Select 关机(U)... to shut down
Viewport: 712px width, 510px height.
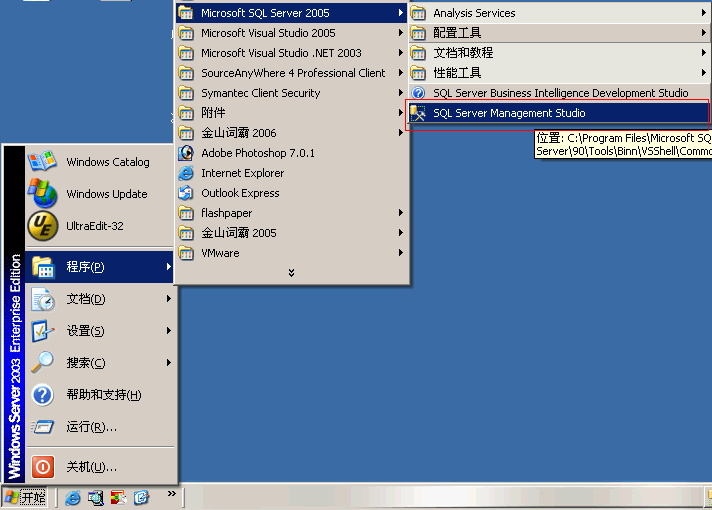tap(100, 467)
